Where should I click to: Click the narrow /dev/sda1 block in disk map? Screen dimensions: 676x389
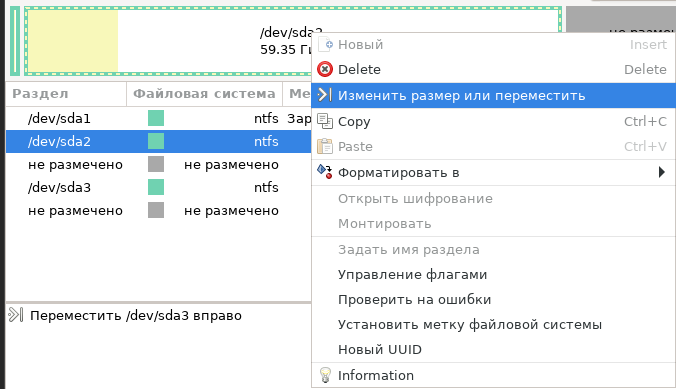coord(15,41)
